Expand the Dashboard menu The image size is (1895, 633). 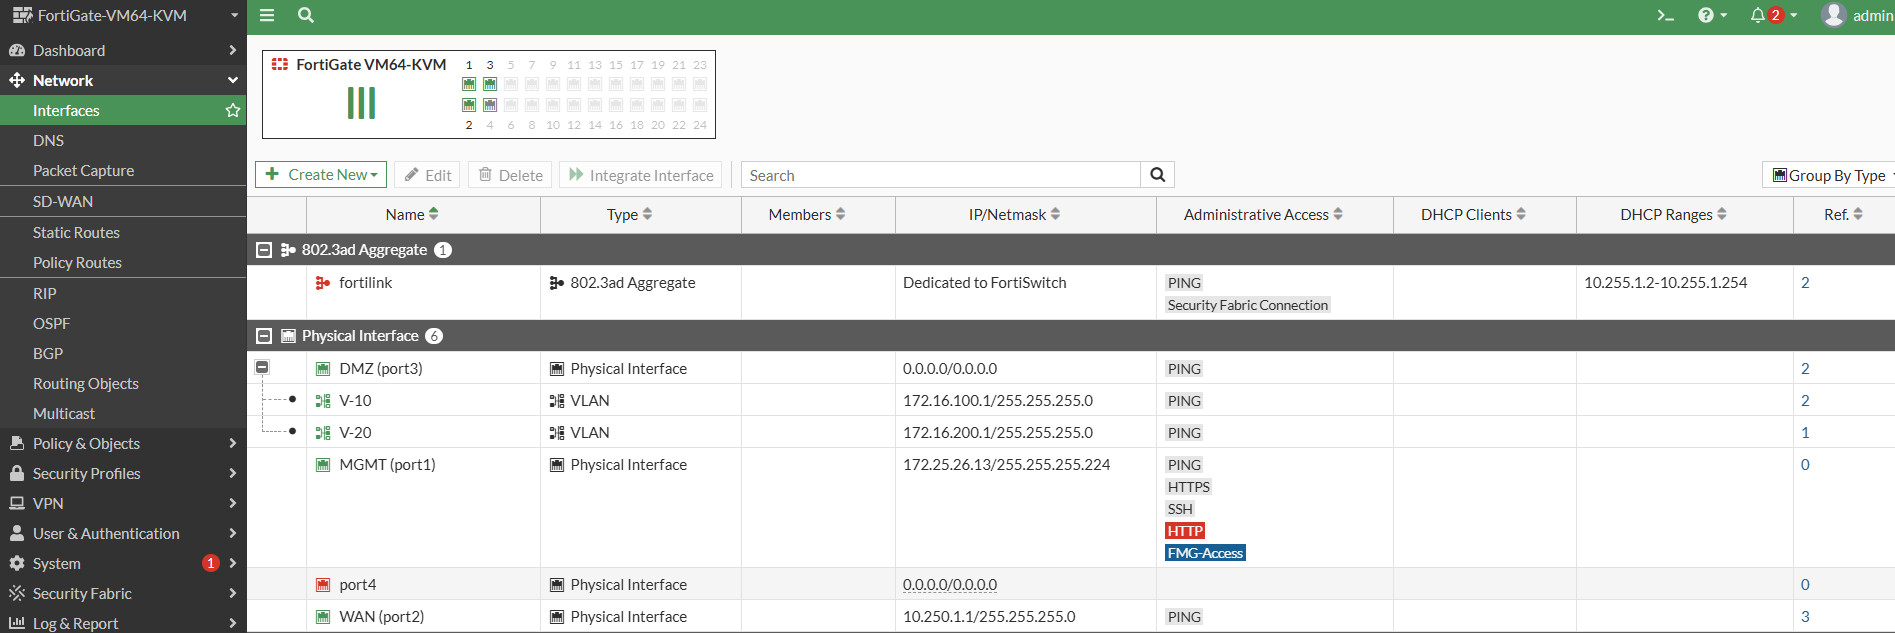pyautogui.click(x=123, y=50)
